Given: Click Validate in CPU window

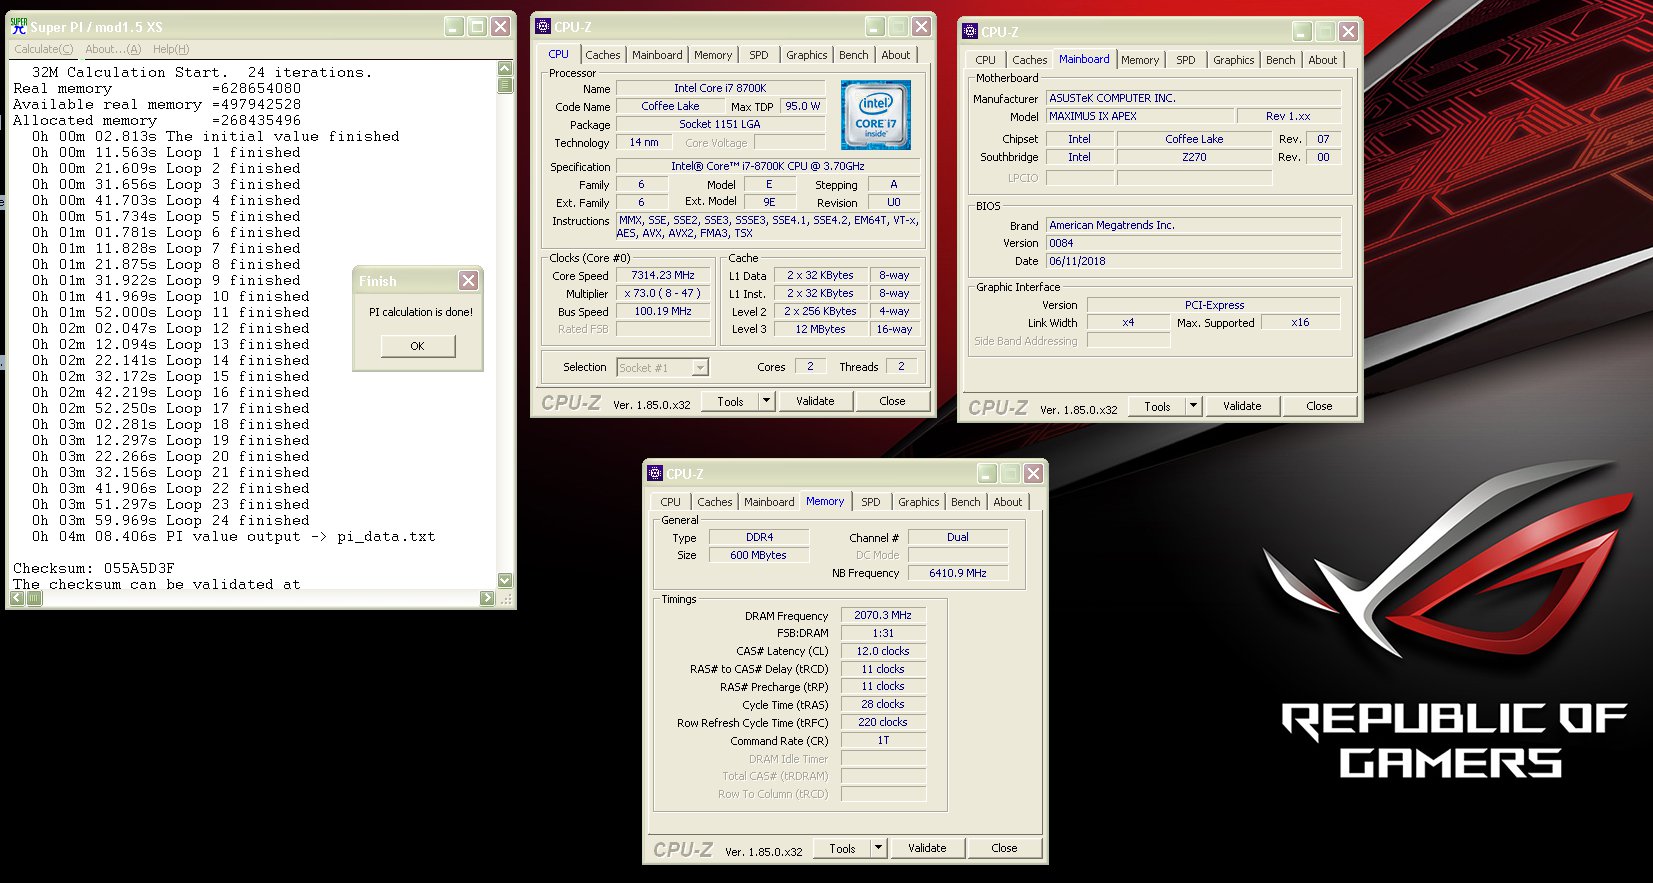Looking at the screenshot, I should coord(815,401).
